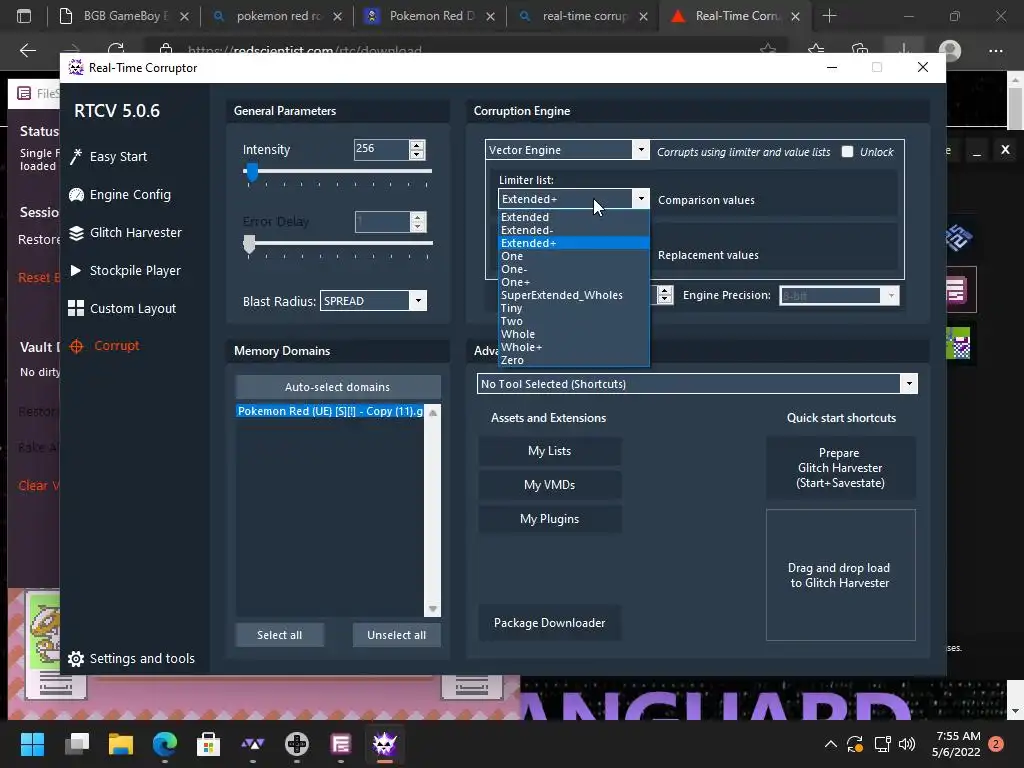Open Glitch Harvester layers icon
The width and height of the screenshot is (1024, 768).
pos(76,232)
